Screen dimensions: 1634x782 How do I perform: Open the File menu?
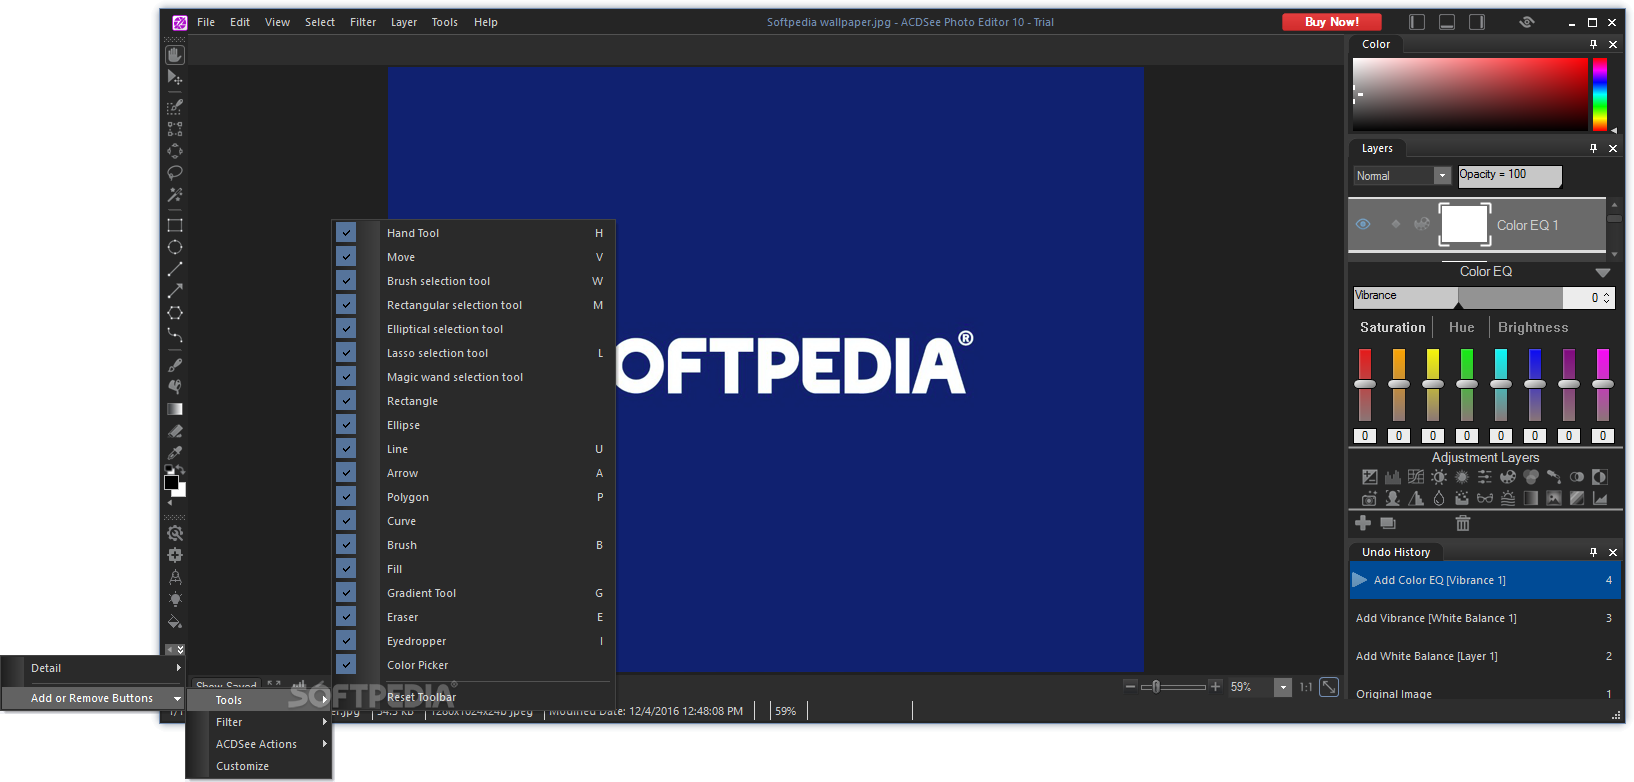pyautogui.click(x=206, y=22)
